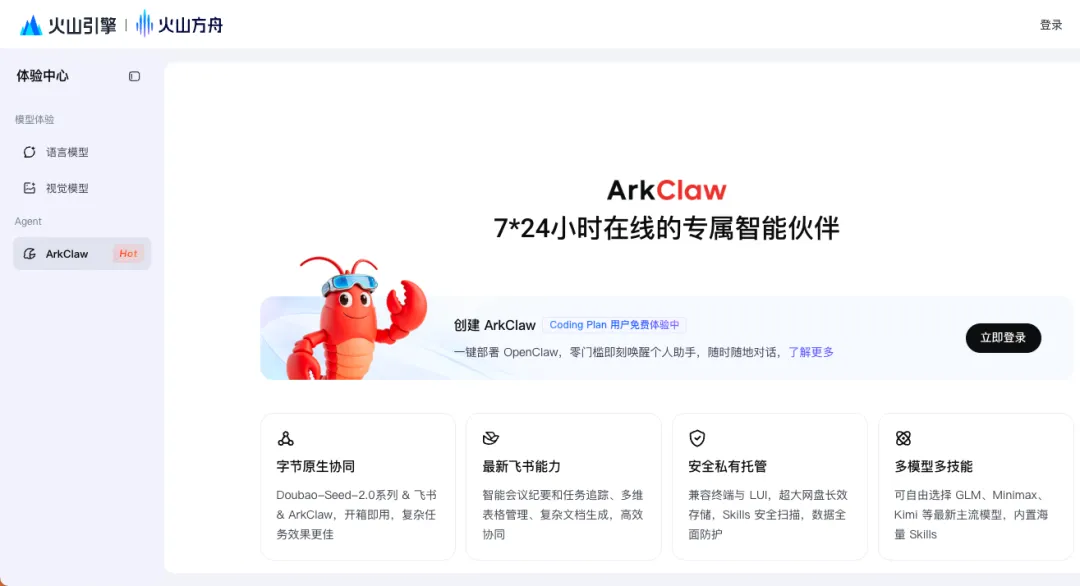The height and width of the screenshot is (586, 1080).
Task: Click the ArkClaw main title
Action: click(x=667, y=190)
